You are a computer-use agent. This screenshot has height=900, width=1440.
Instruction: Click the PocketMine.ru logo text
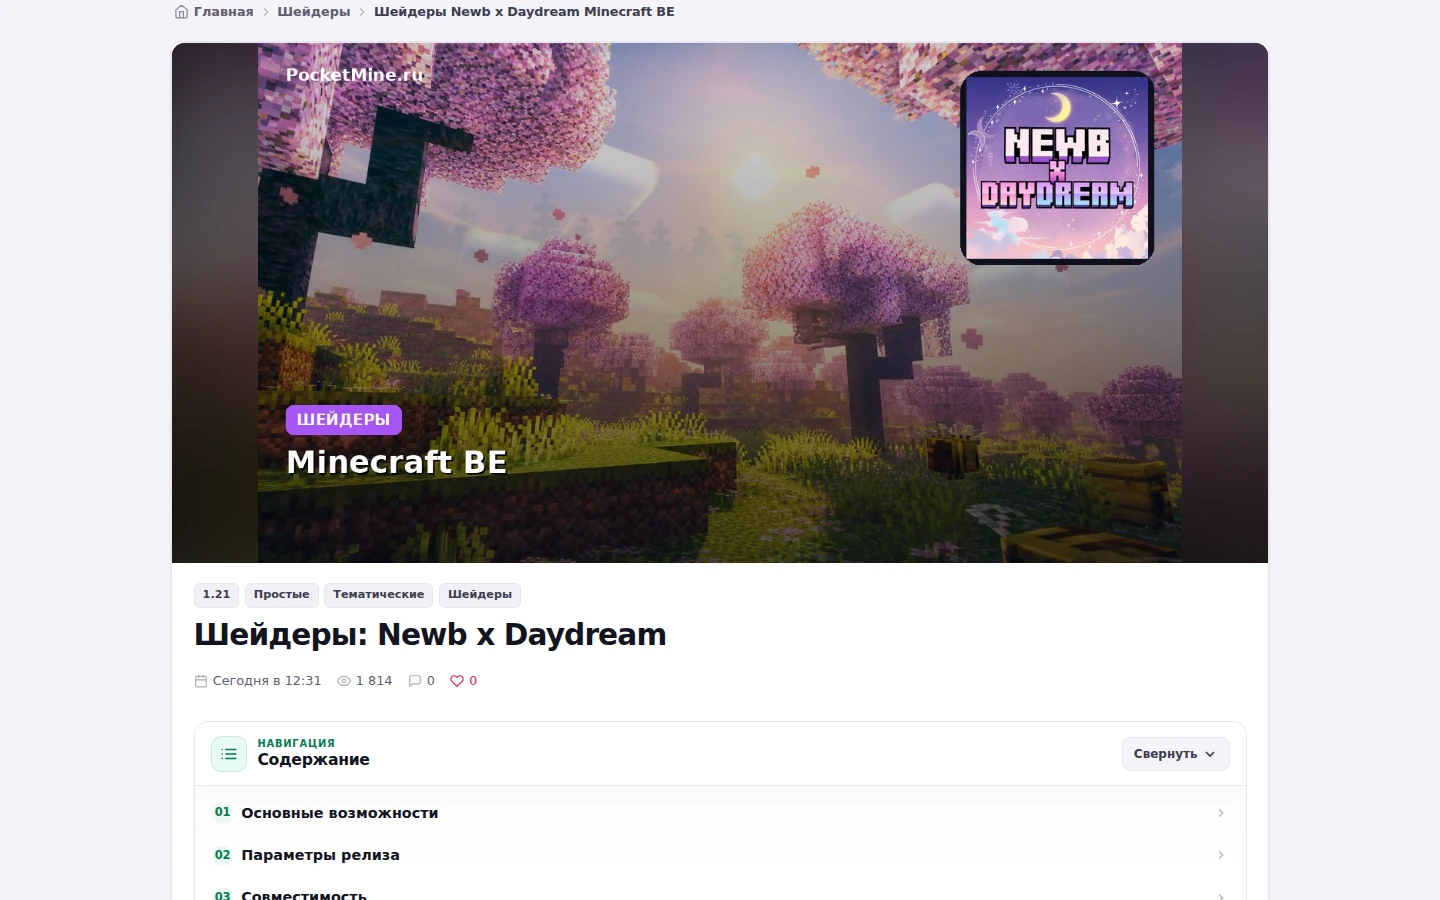tap(355, 75)
